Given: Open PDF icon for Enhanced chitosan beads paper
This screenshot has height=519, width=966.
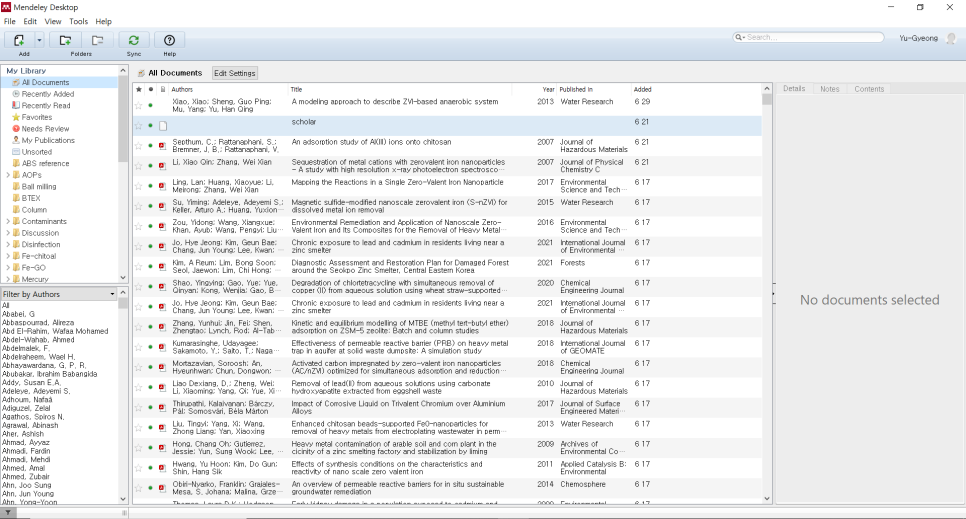Looking at the screenshot, I should point(163,428).
